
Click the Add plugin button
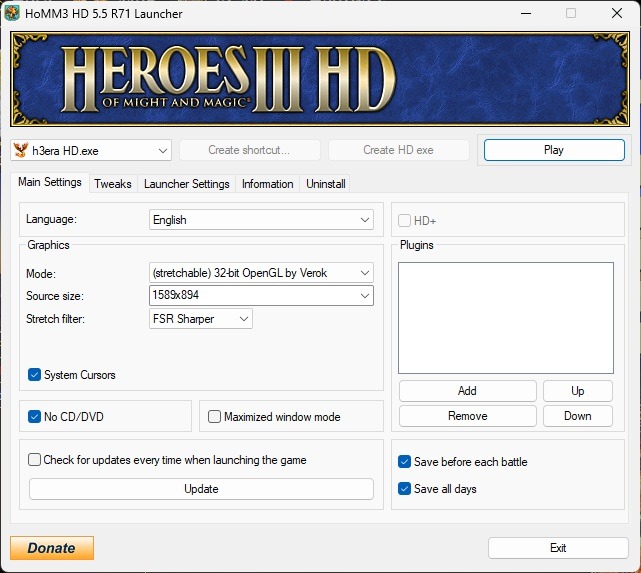click(x=468, y=391)
